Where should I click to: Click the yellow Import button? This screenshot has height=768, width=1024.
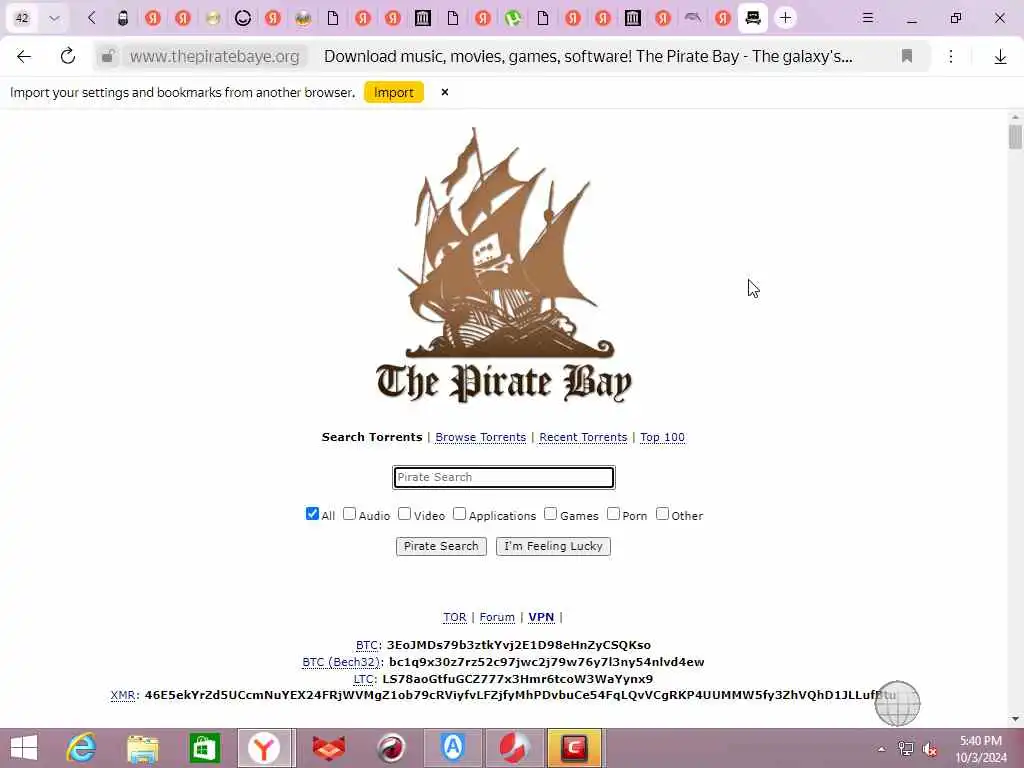394,93
